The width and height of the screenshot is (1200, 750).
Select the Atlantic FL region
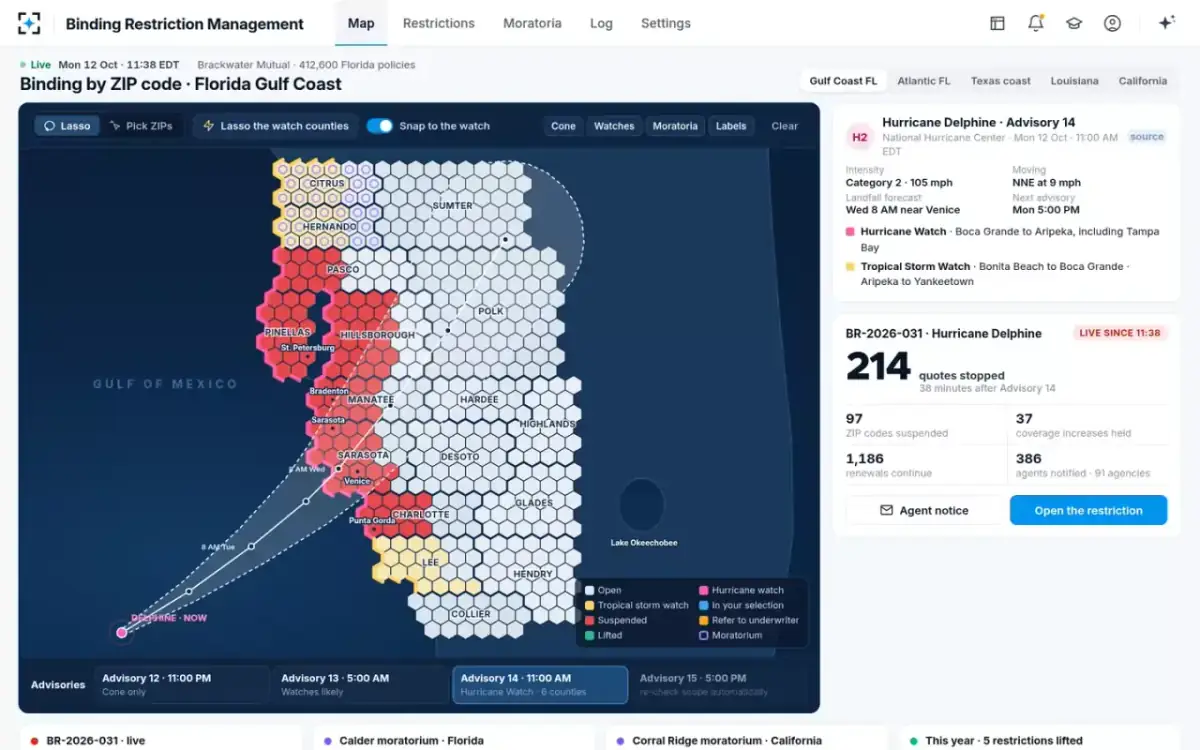(x=924, y=81)
